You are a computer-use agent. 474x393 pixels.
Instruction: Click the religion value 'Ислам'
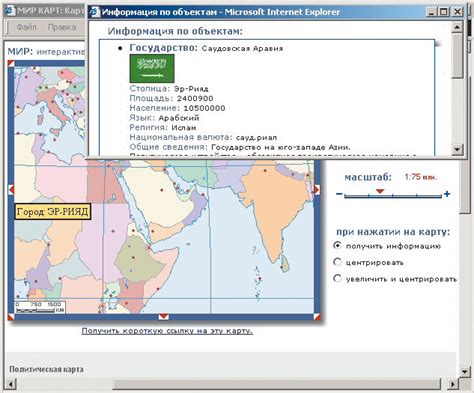[x=184, y=128]
